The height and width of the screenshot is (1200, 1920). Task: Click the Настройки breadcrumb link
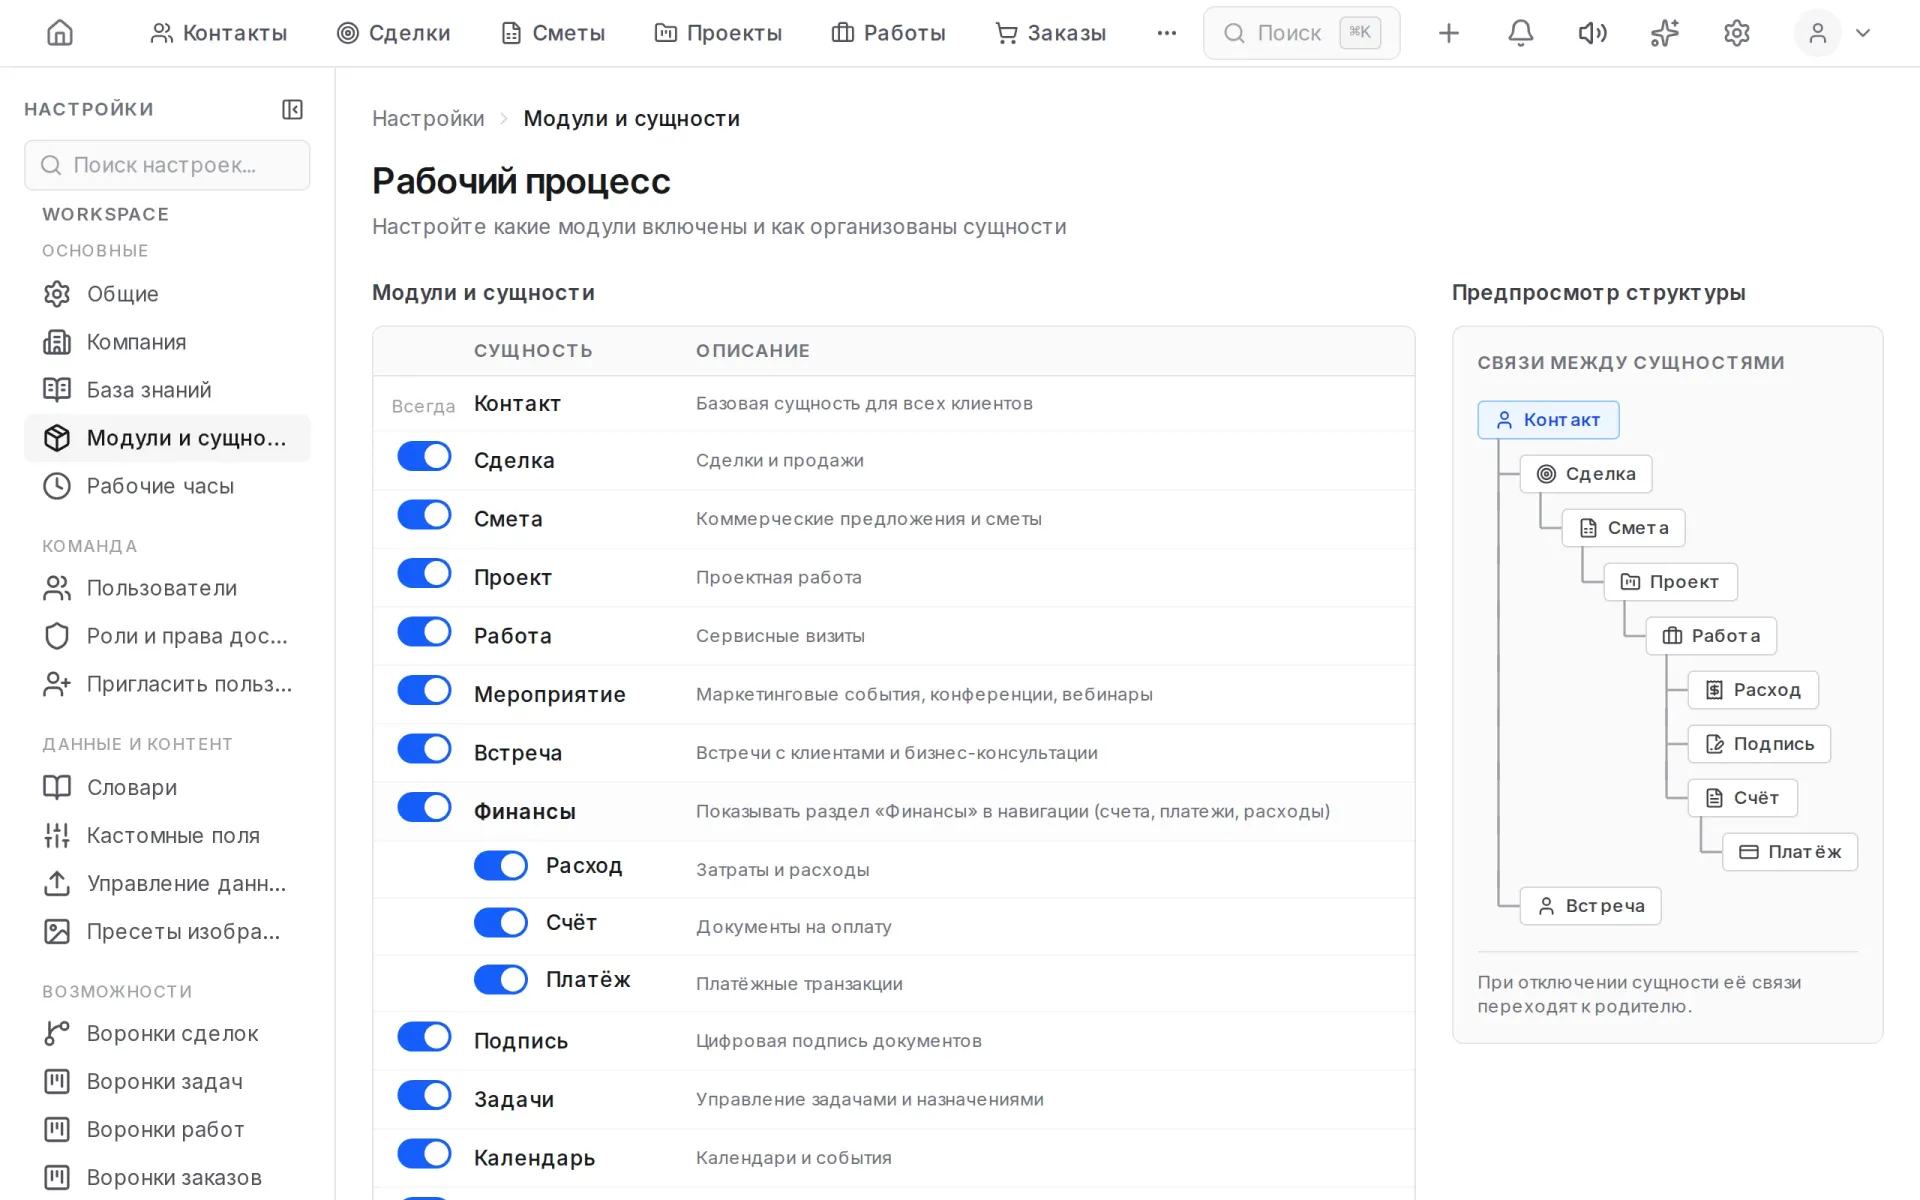tap(428, 119)
